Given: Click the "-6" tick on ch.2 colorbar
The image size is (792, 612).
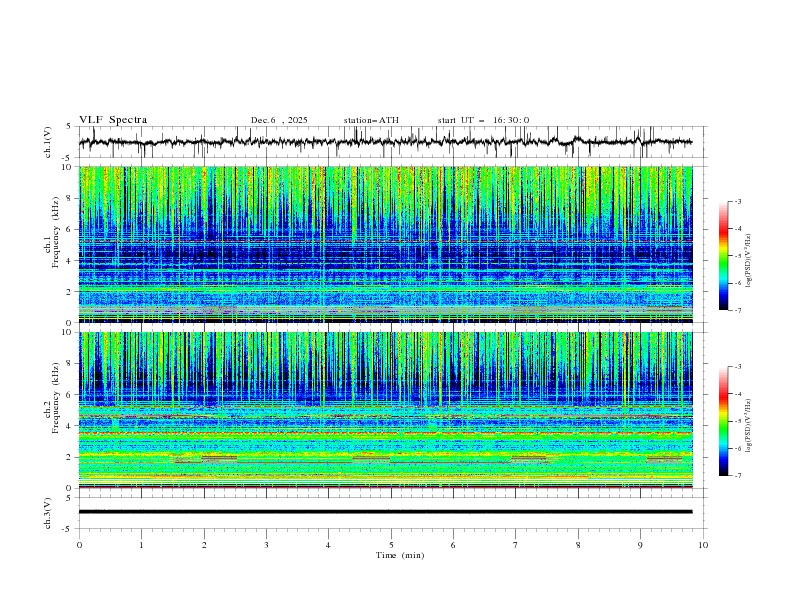Looking at the screenshot, I should tap(738, 448).
